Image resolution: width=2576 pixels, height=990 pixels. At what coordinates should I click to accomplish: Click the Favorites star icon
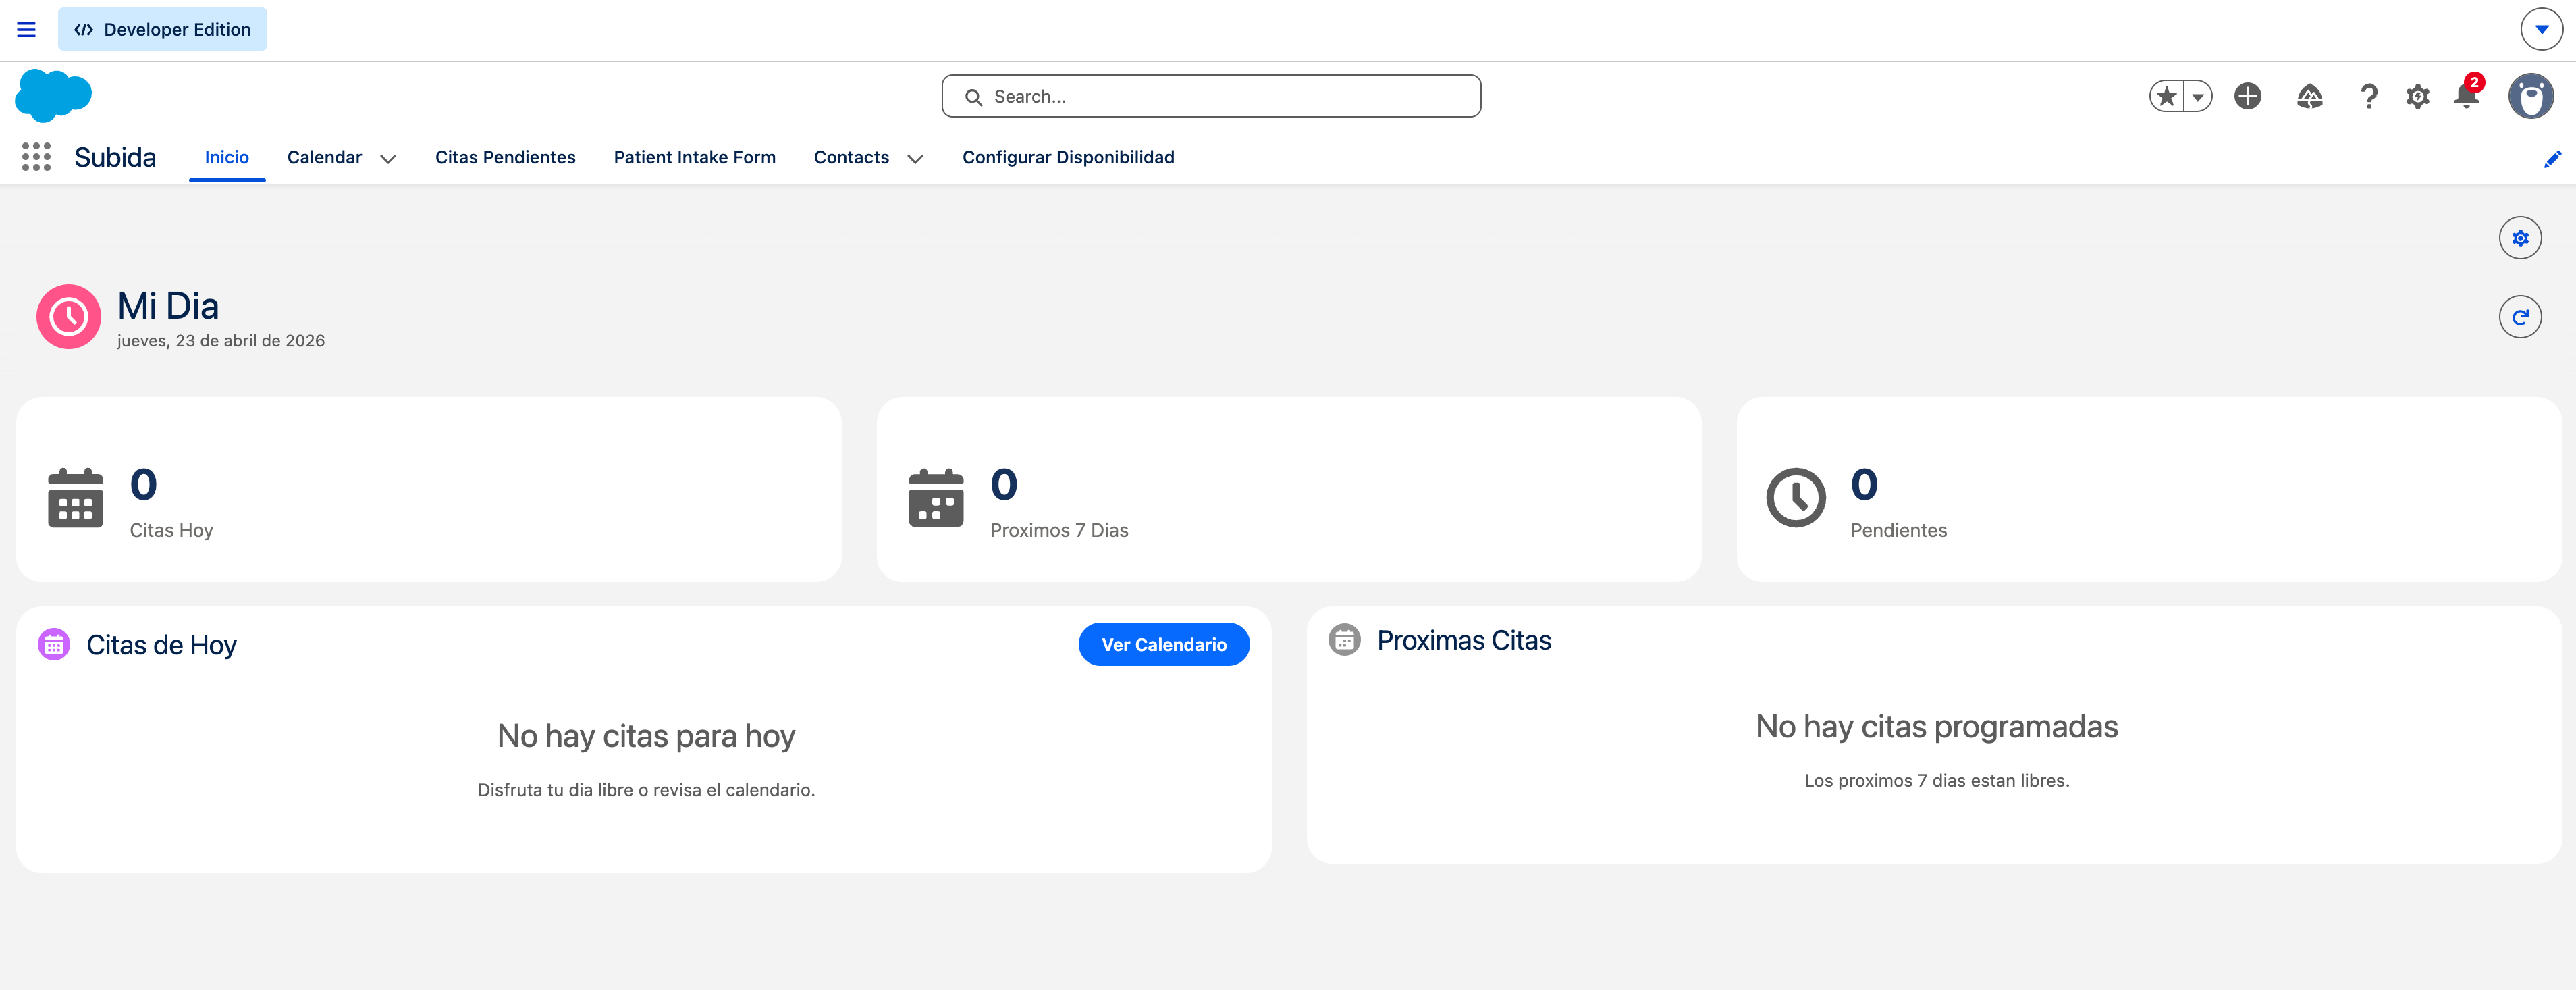[2166, 96]
